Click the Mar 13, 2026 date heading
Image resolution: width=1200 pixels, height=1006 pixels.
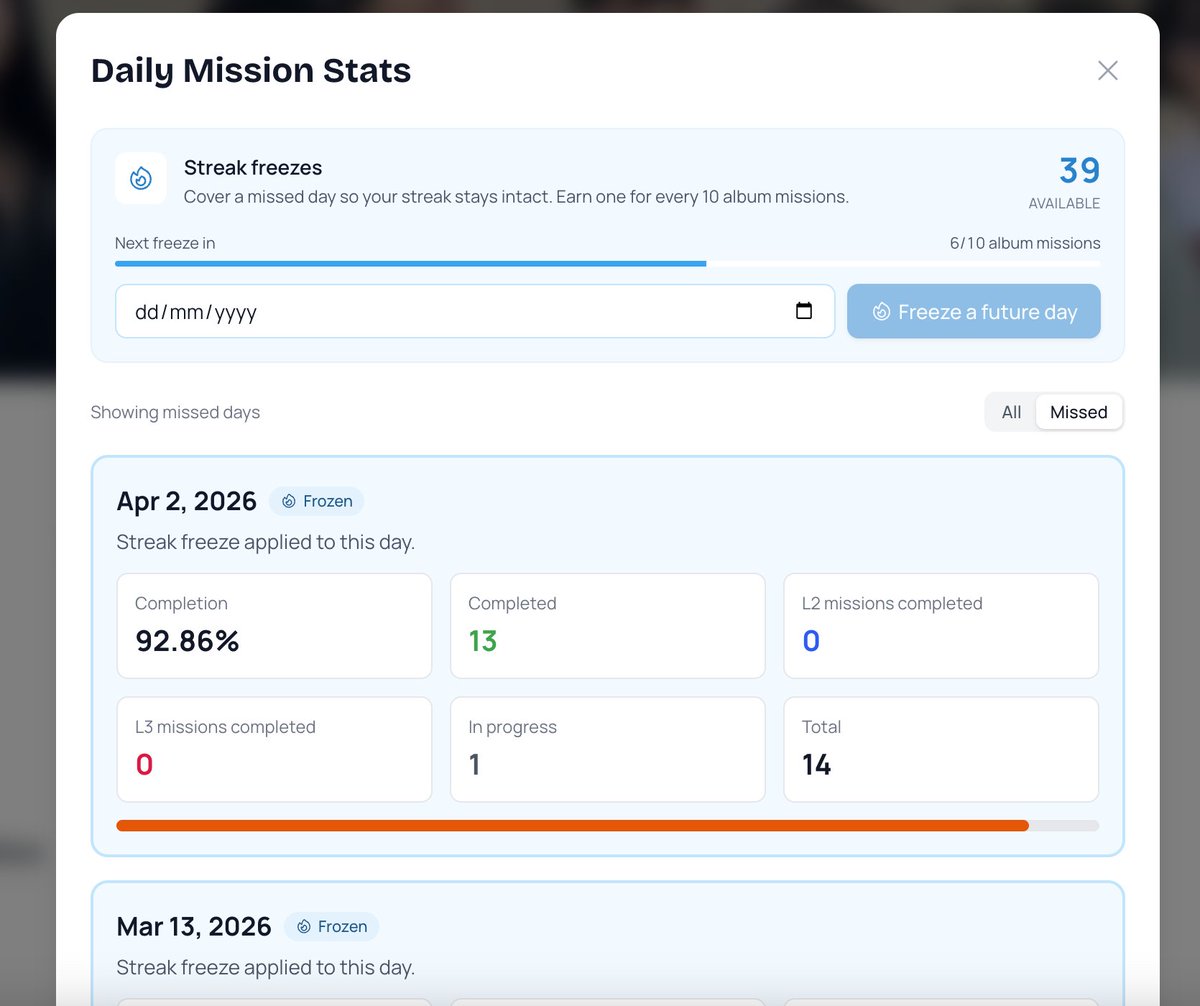(194, 927)
